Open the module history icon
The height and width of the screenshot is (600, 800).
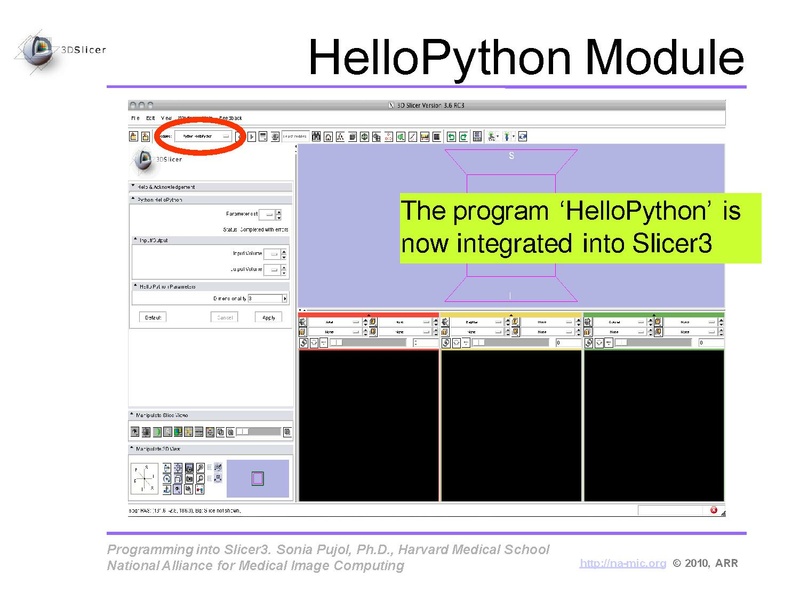[x=263, y=136]
